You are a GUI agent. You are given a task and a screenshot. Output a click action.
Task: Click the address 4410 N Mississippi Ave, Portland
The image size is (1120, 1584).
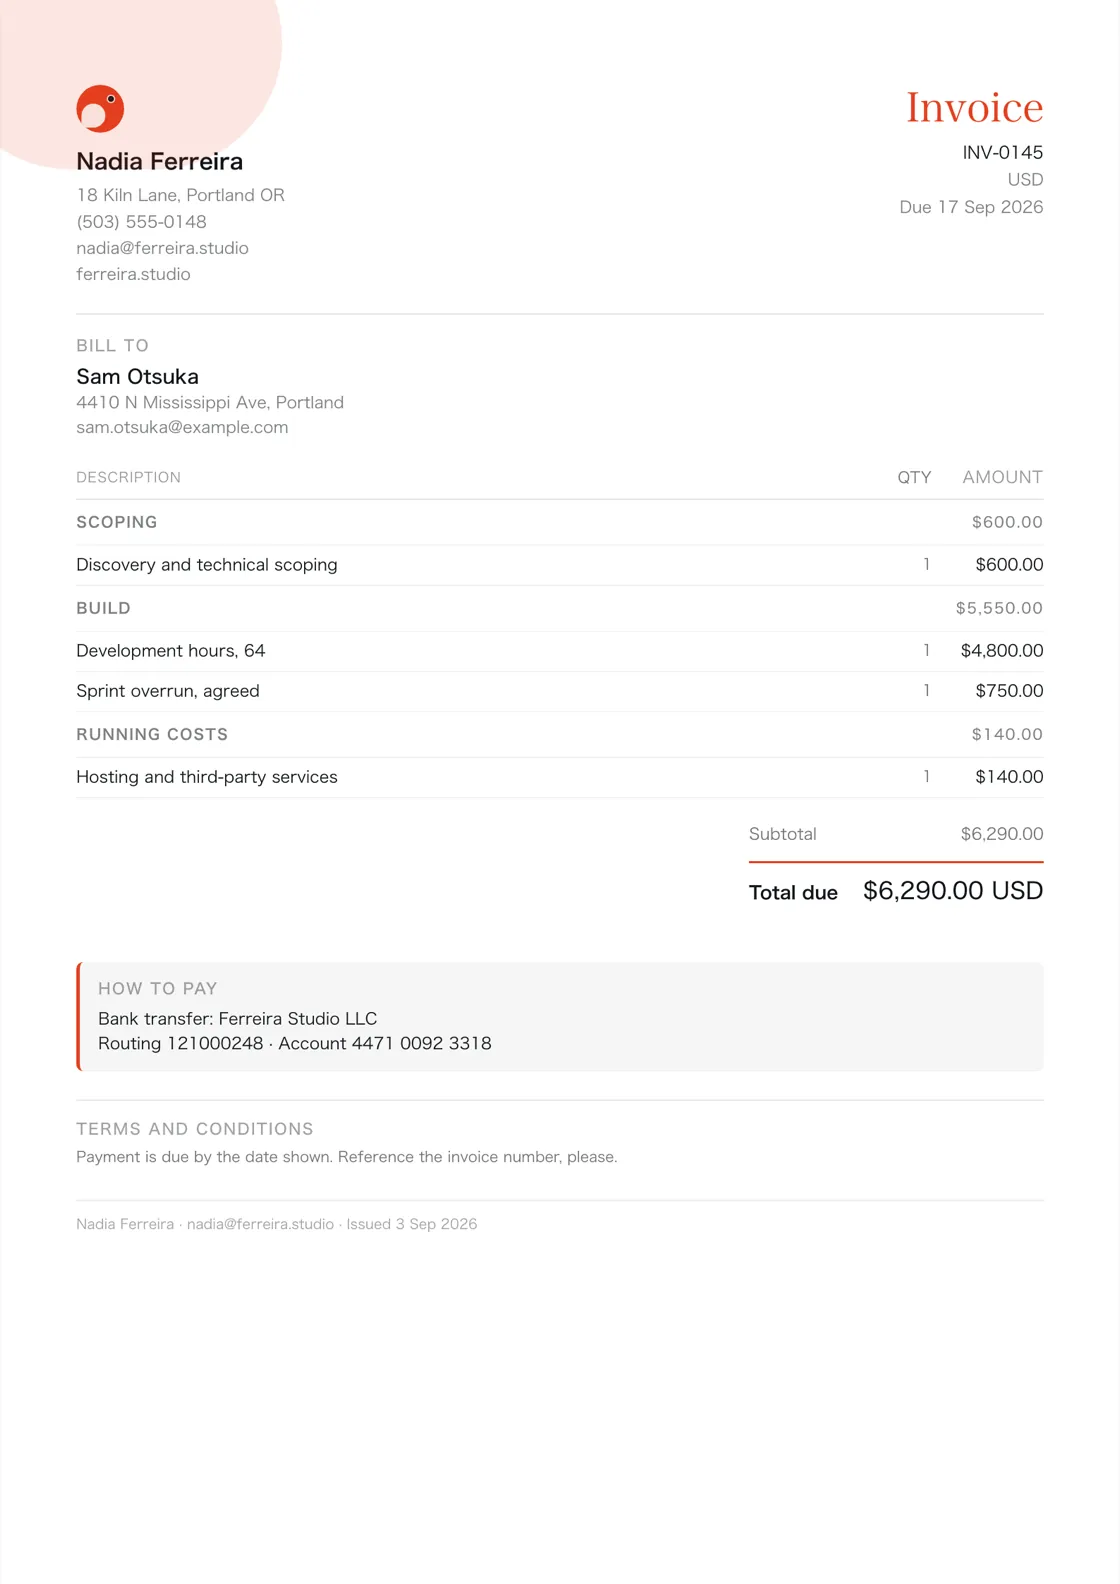[210, 402]
